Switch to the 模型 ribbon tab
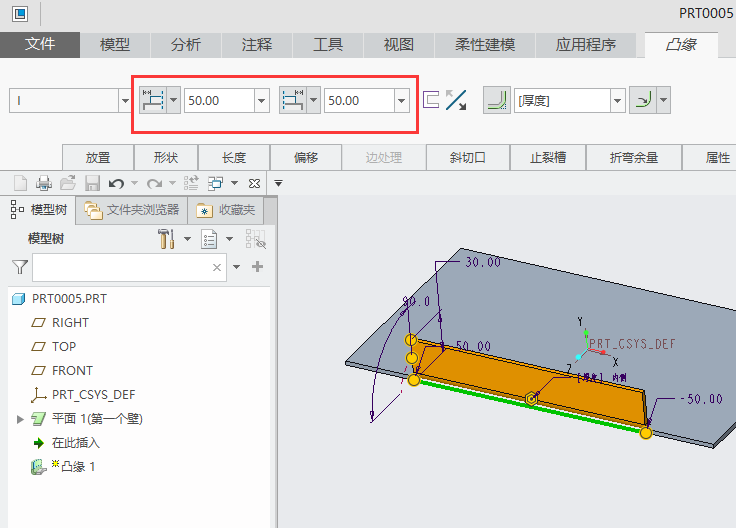 (115, 45)
